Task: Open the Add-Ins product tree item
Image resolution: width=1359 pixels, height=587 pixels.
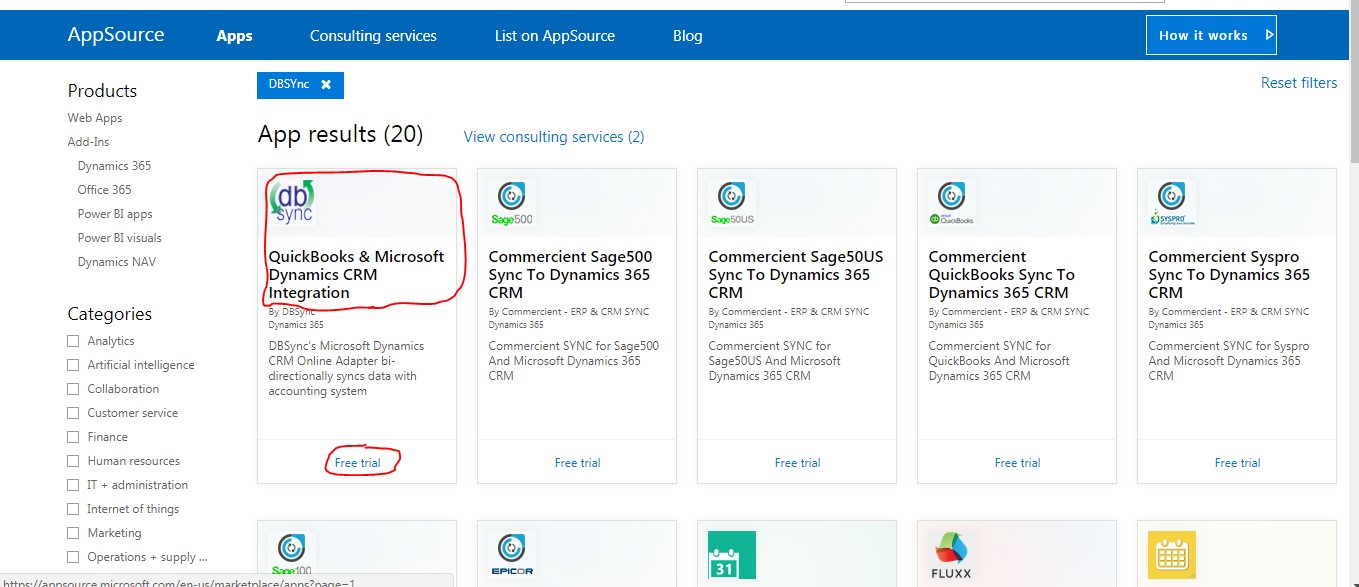Action: [x=88, y=142]
